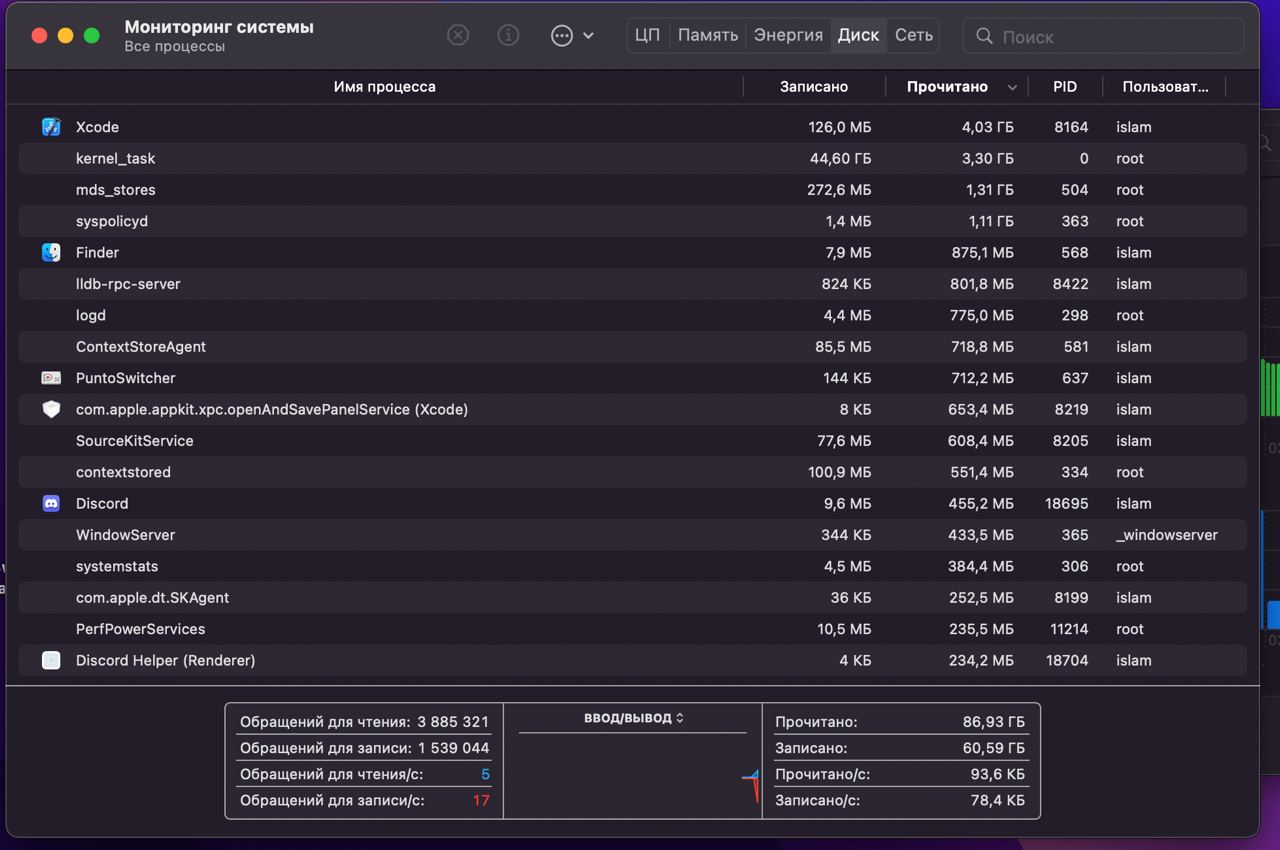Sort by Пользователь column header

tap(1165, 87)
